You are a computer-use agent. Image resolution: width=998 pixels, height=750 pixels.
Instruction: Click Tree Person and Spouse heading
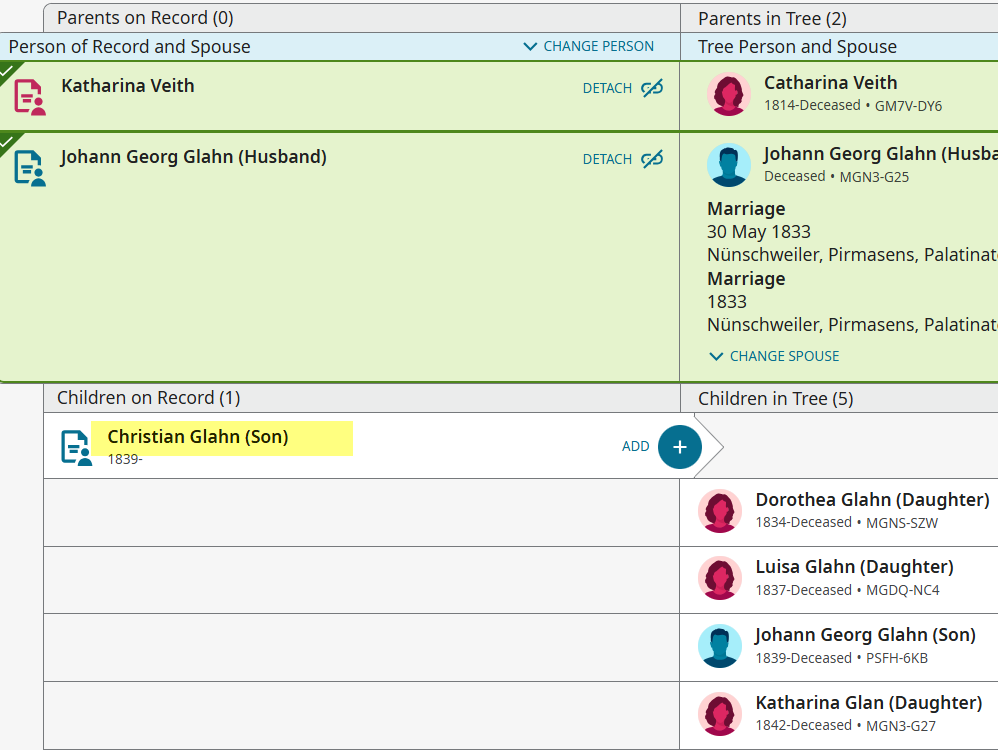797,47
